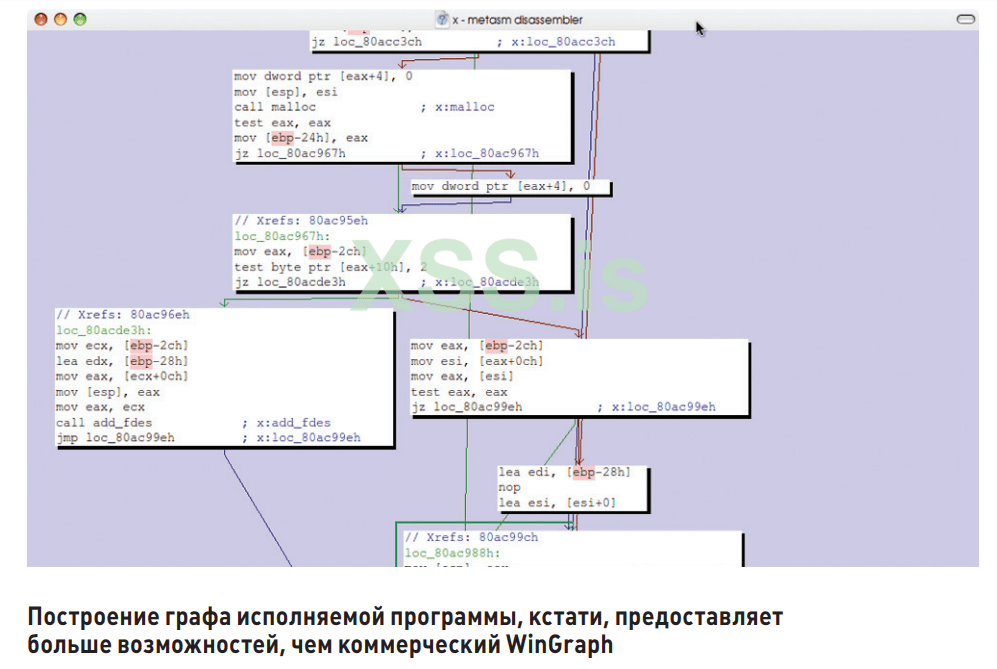Screen dimensions: 997x669
Task: Click the 'jmp loc_80ac99eh' instruction
Action: tap(115, 438)
